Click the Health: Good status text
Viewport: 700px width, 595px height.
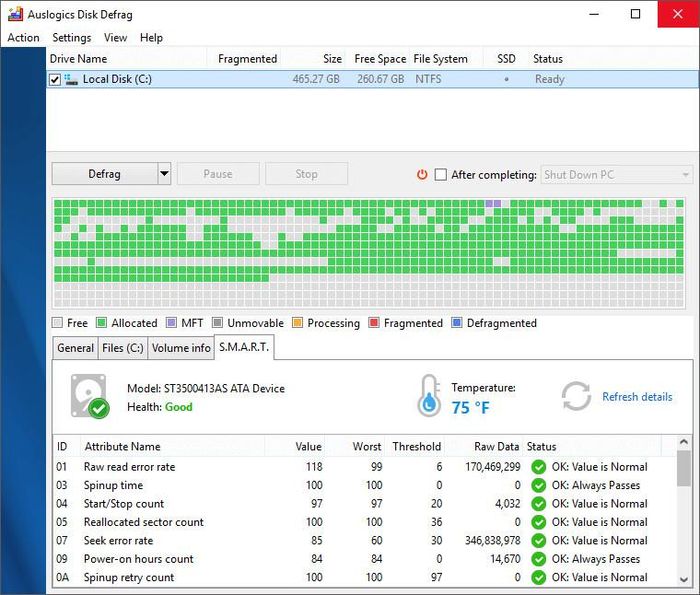tap(160, 407)
